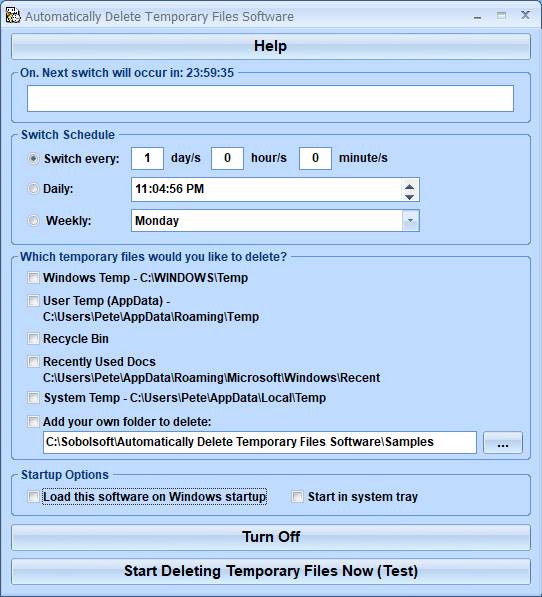Expand the Monday weekday dropdown
Viewport: 542px width, 597px height.
click(411, 220)
